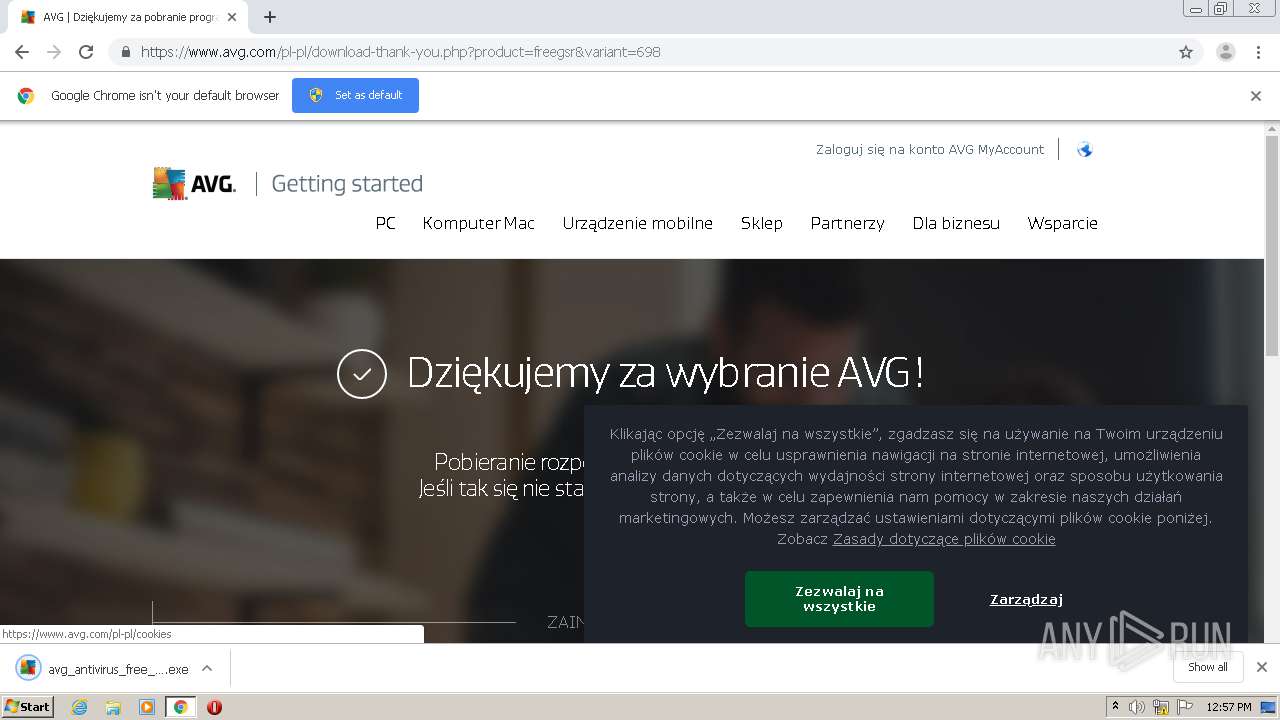Click the page vertical scrollbar thumb
The image size is (1280, 720).
(1272, 245)
